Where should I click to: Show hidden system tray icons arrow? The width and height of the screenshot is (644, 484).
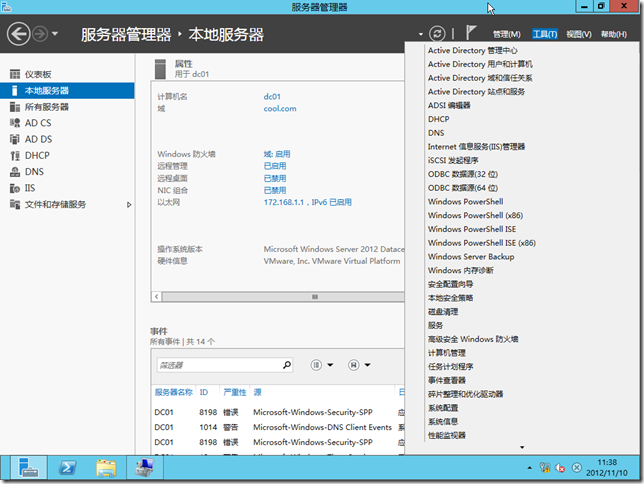click(x=529, y=468)
